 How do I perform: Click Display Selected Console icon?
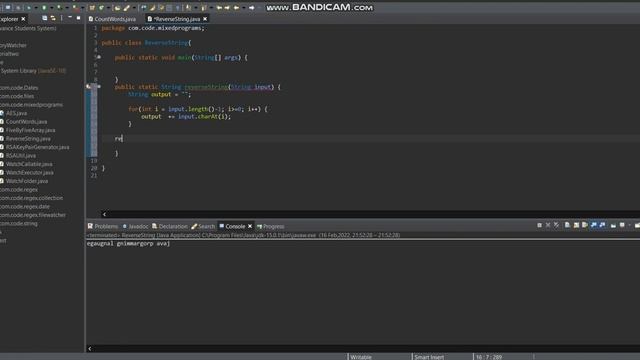(x=622, y=225)
